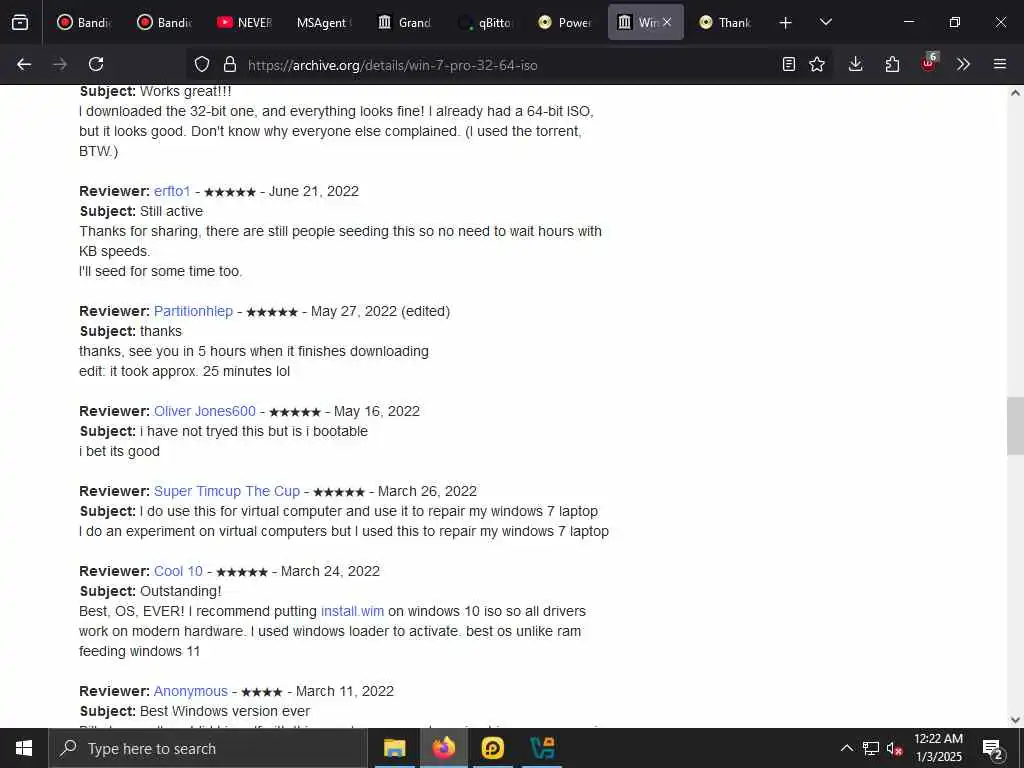Open network status tray icon

pyautogui.click(x=871, y=748)
